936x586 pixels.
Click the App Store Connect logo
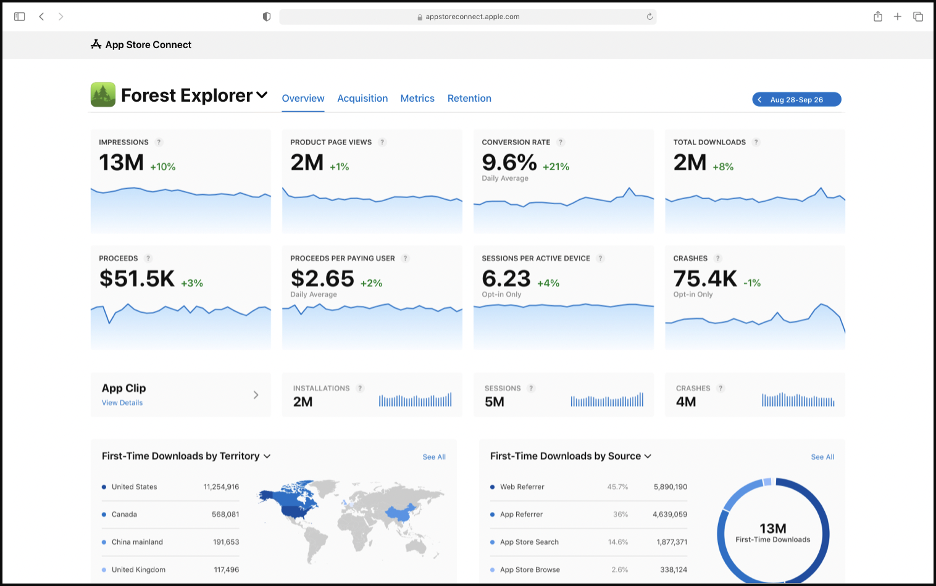[x=96, y=44]
